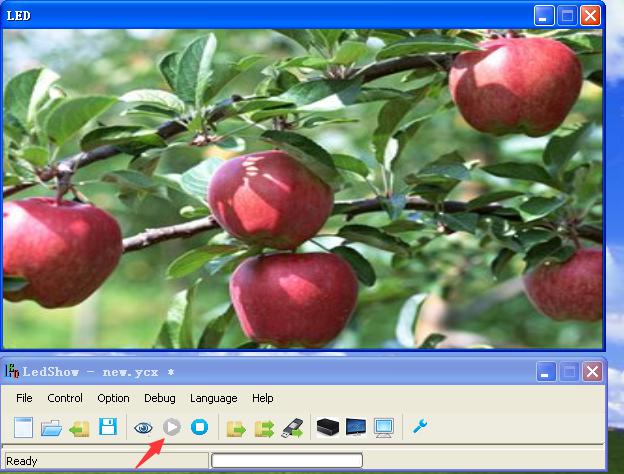Screen dimensions: 624x474
Task: Open settings with the blue wrench icon
Action: 420,426
